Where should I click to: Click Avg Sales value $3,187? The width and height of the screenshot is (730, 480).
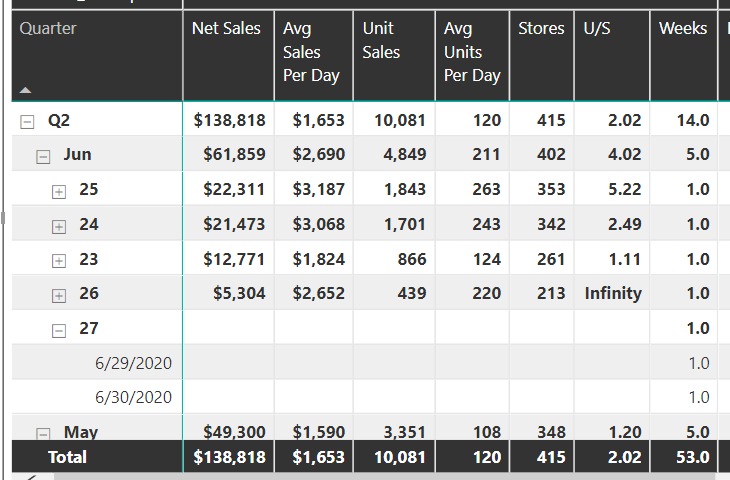coord(319,189)
